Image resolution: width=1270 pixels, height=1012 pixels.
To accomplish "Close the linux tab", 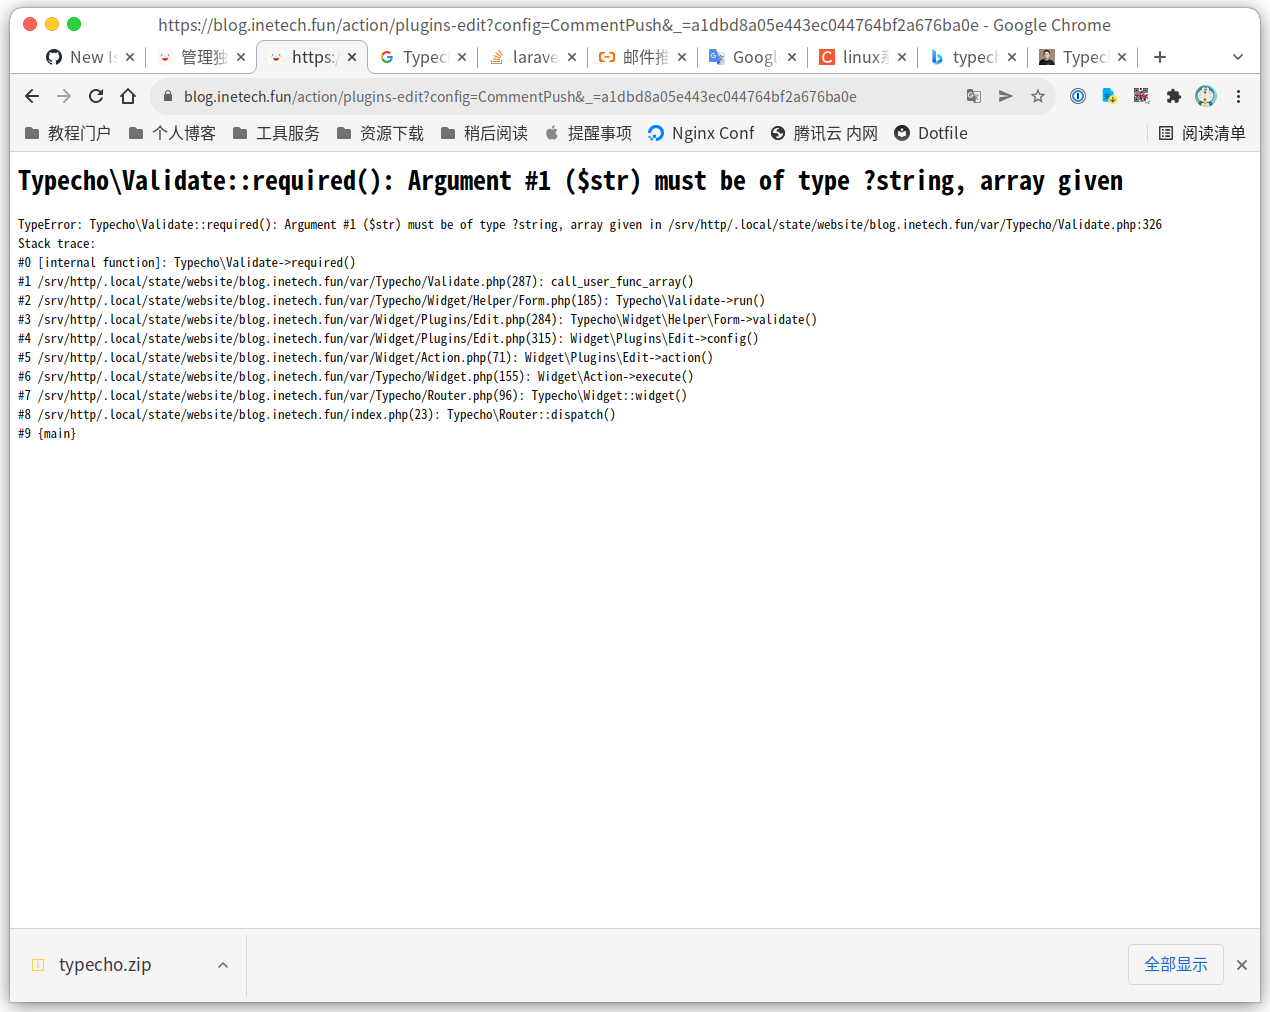I will coord(902,57).
